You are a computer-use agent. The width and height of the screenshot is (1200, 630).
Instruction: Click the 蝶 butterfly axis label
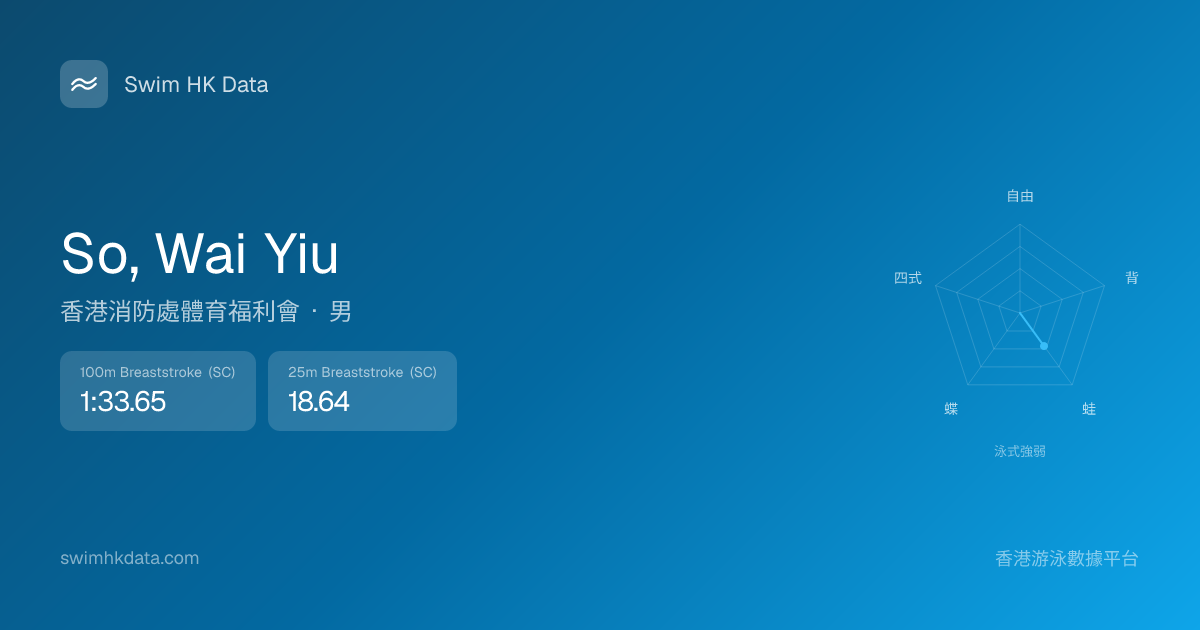pyautogui.click(x=951, y=409)
